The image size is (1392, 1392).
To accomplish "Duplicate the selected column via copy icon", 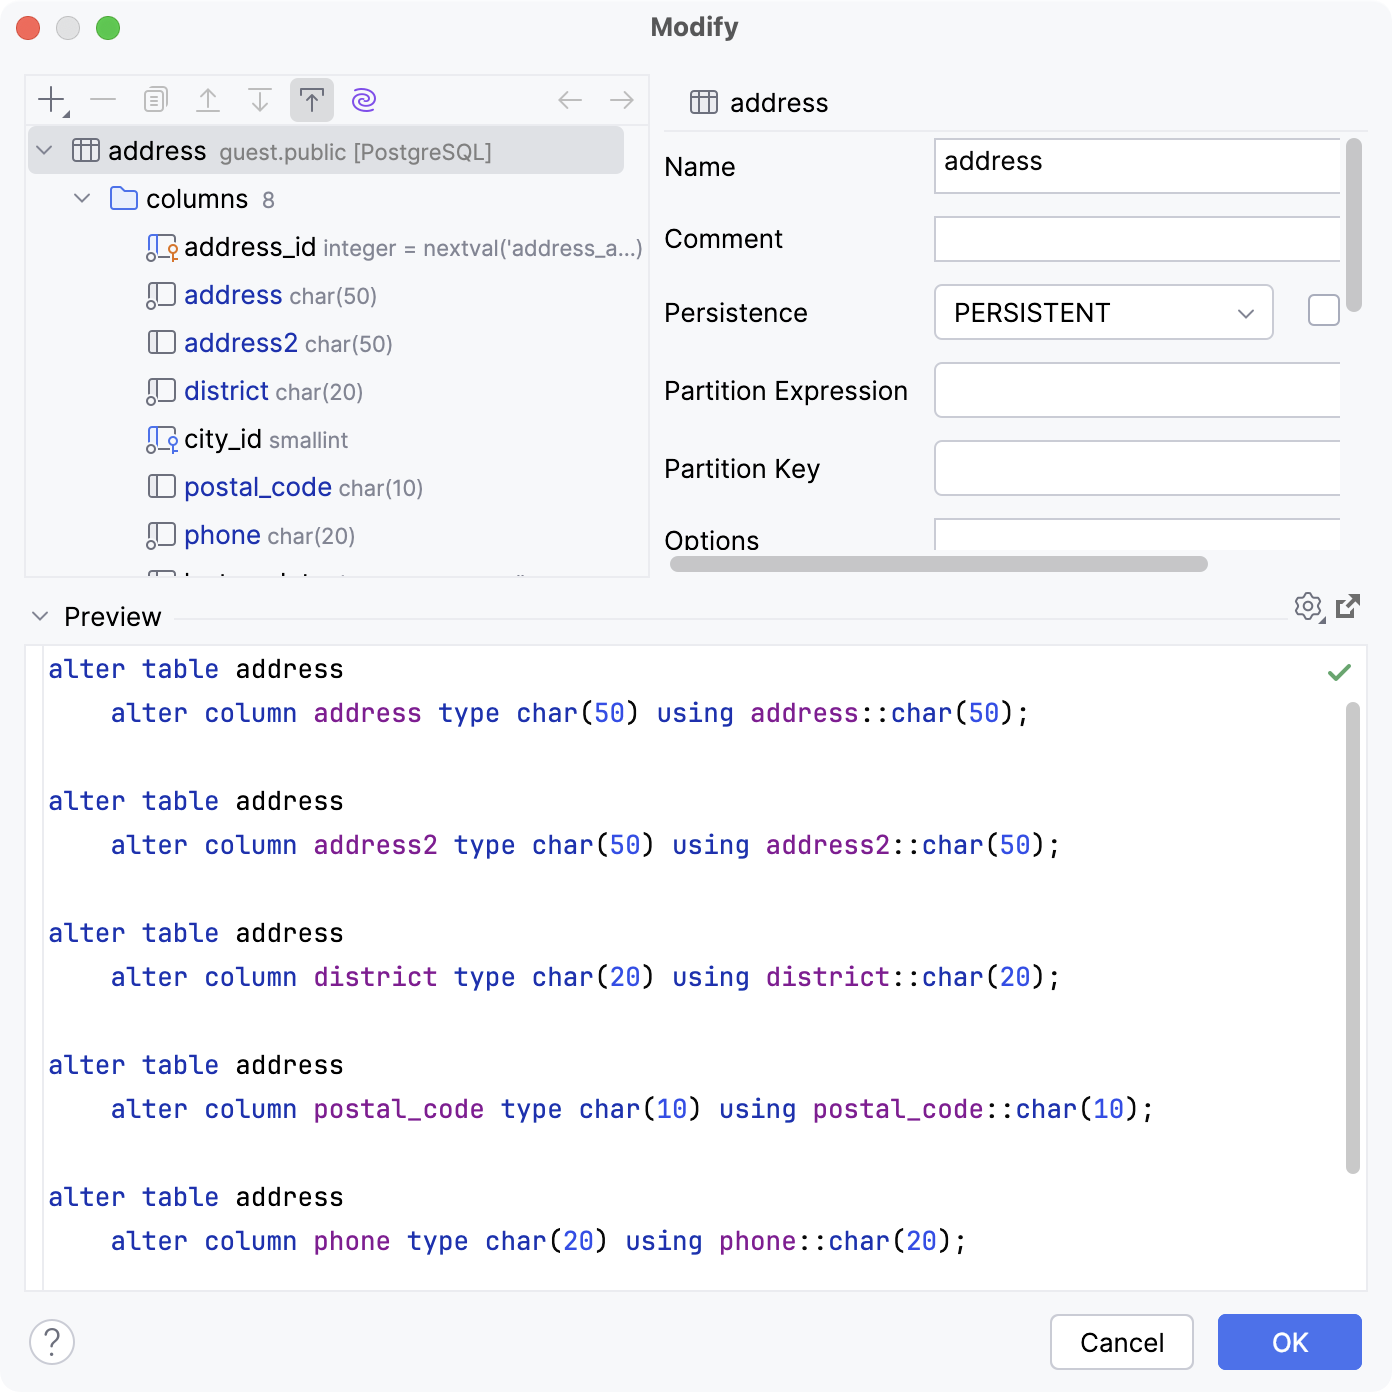I will 154,99.
